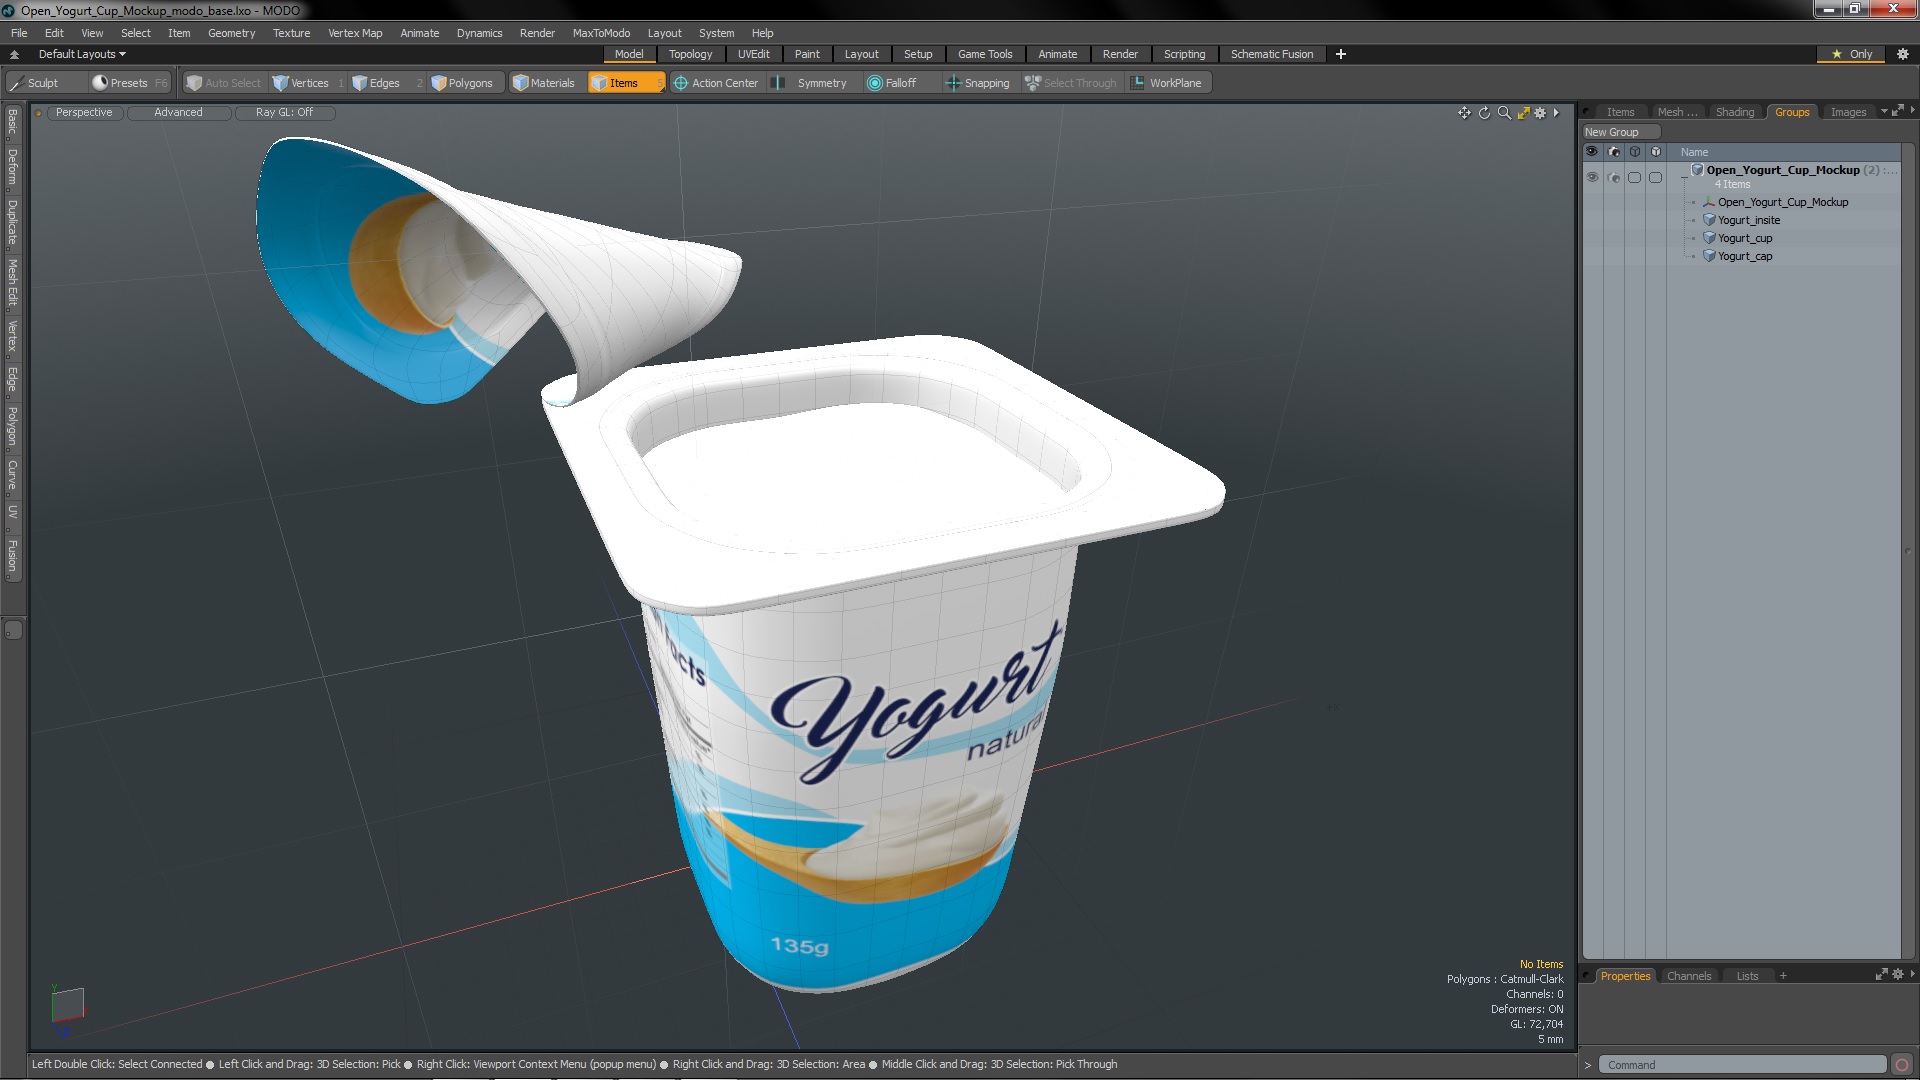This screenshot has height=1080, width=1920.
Task: Toggle visibility eye of Open_Yogurt_Cup_Mockup group
Action: pos(1592,177)
